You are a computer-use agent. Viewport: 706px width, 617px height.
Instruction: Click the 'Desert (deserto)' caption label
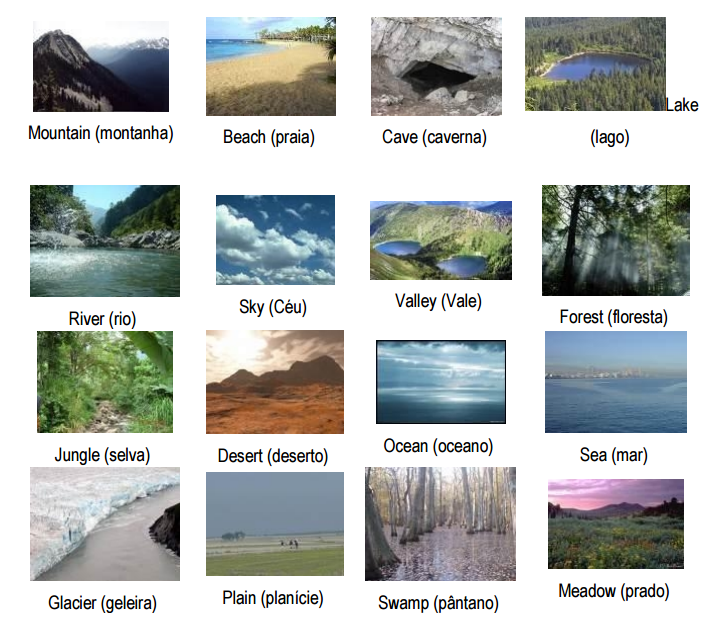click(x=273, y=456)
